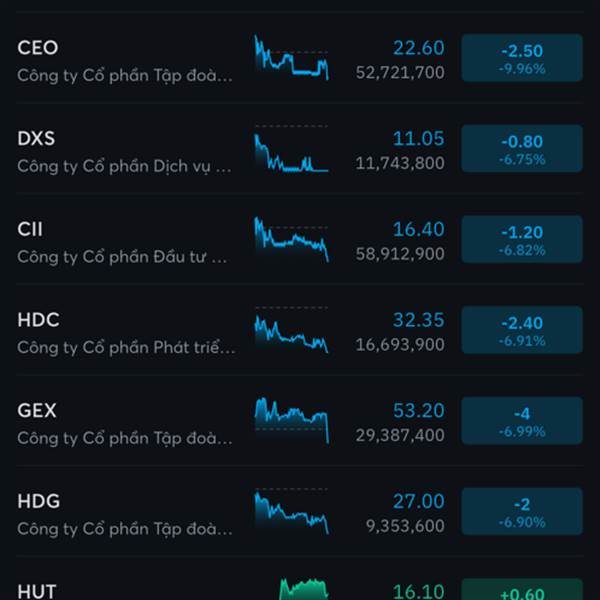
Task: Open the HUT stock ticker
Action: pyautogui.click(x=37, y=592)
